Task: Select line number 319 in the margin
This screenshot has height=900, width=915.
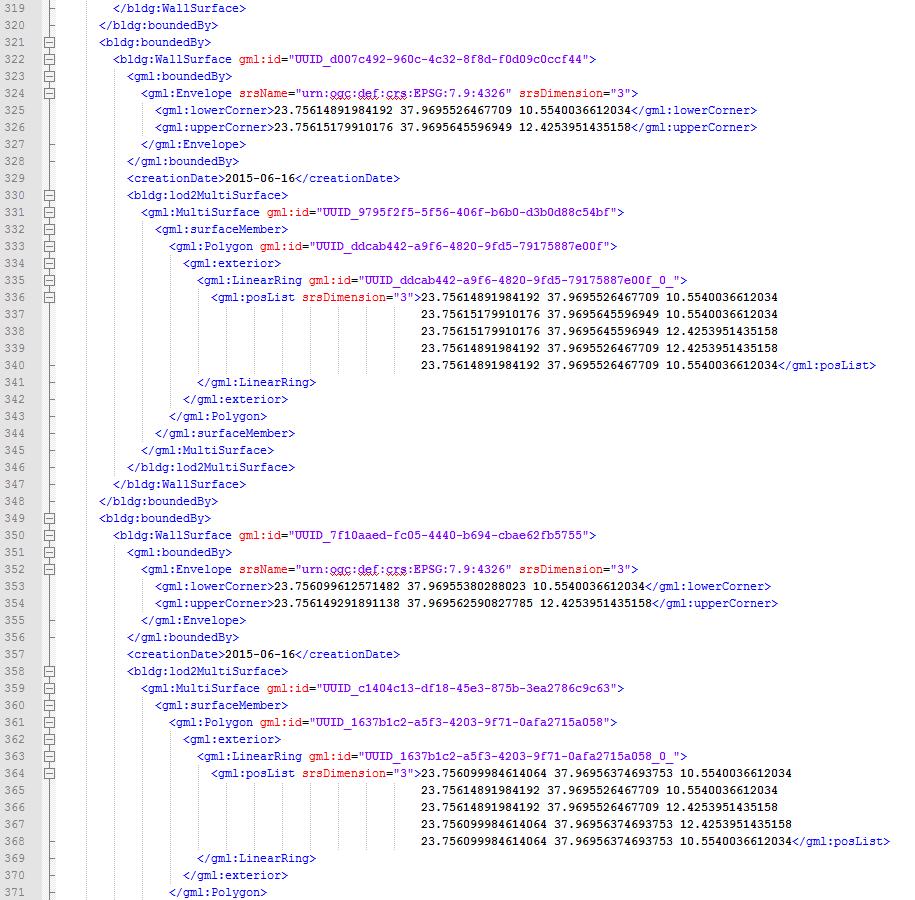Action: pyautogui.click(x=15, y=9)
